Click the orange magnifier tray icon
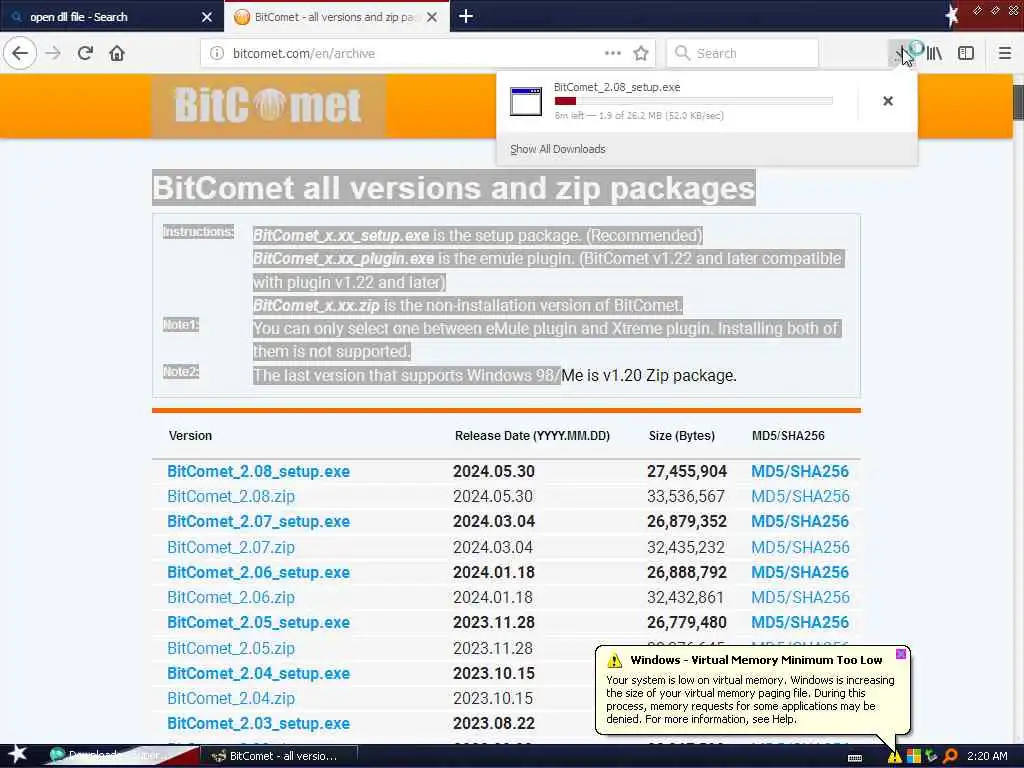 [x=951, y=756]
